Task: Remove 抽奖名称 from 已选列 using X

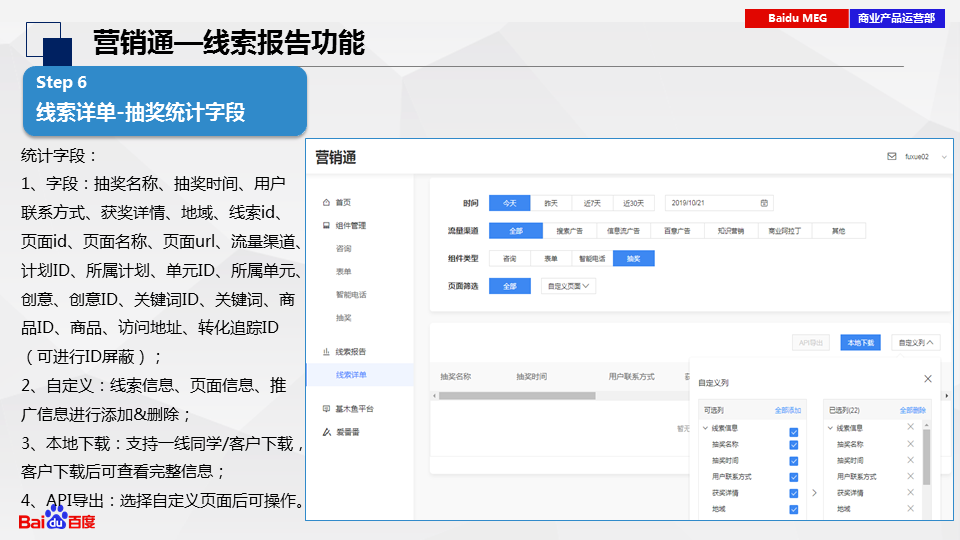Action: point(910,444)
